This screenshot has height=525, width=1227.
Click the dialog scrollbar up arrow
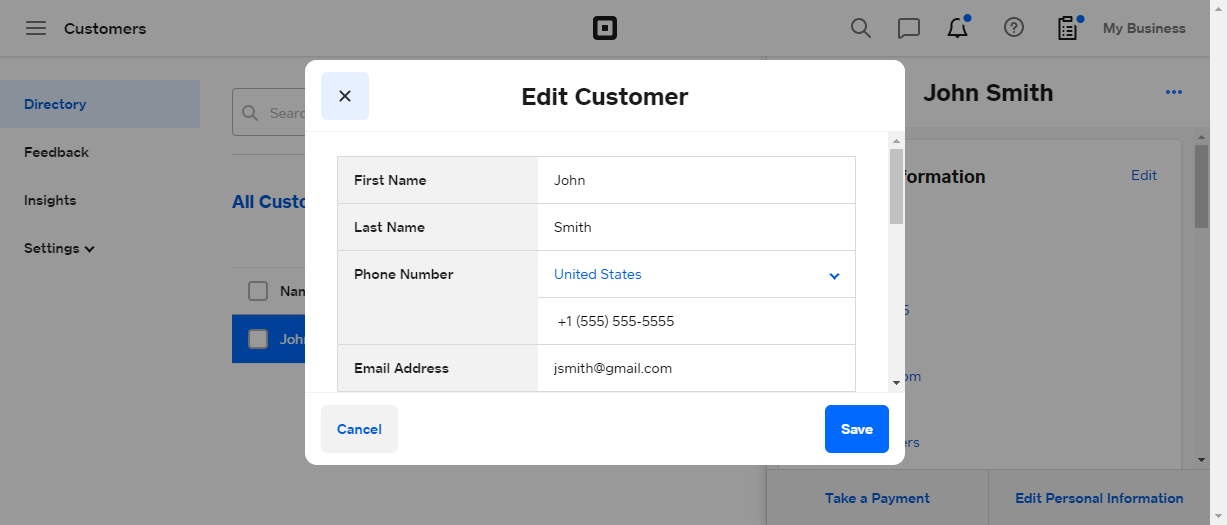(x=896, y=142)
